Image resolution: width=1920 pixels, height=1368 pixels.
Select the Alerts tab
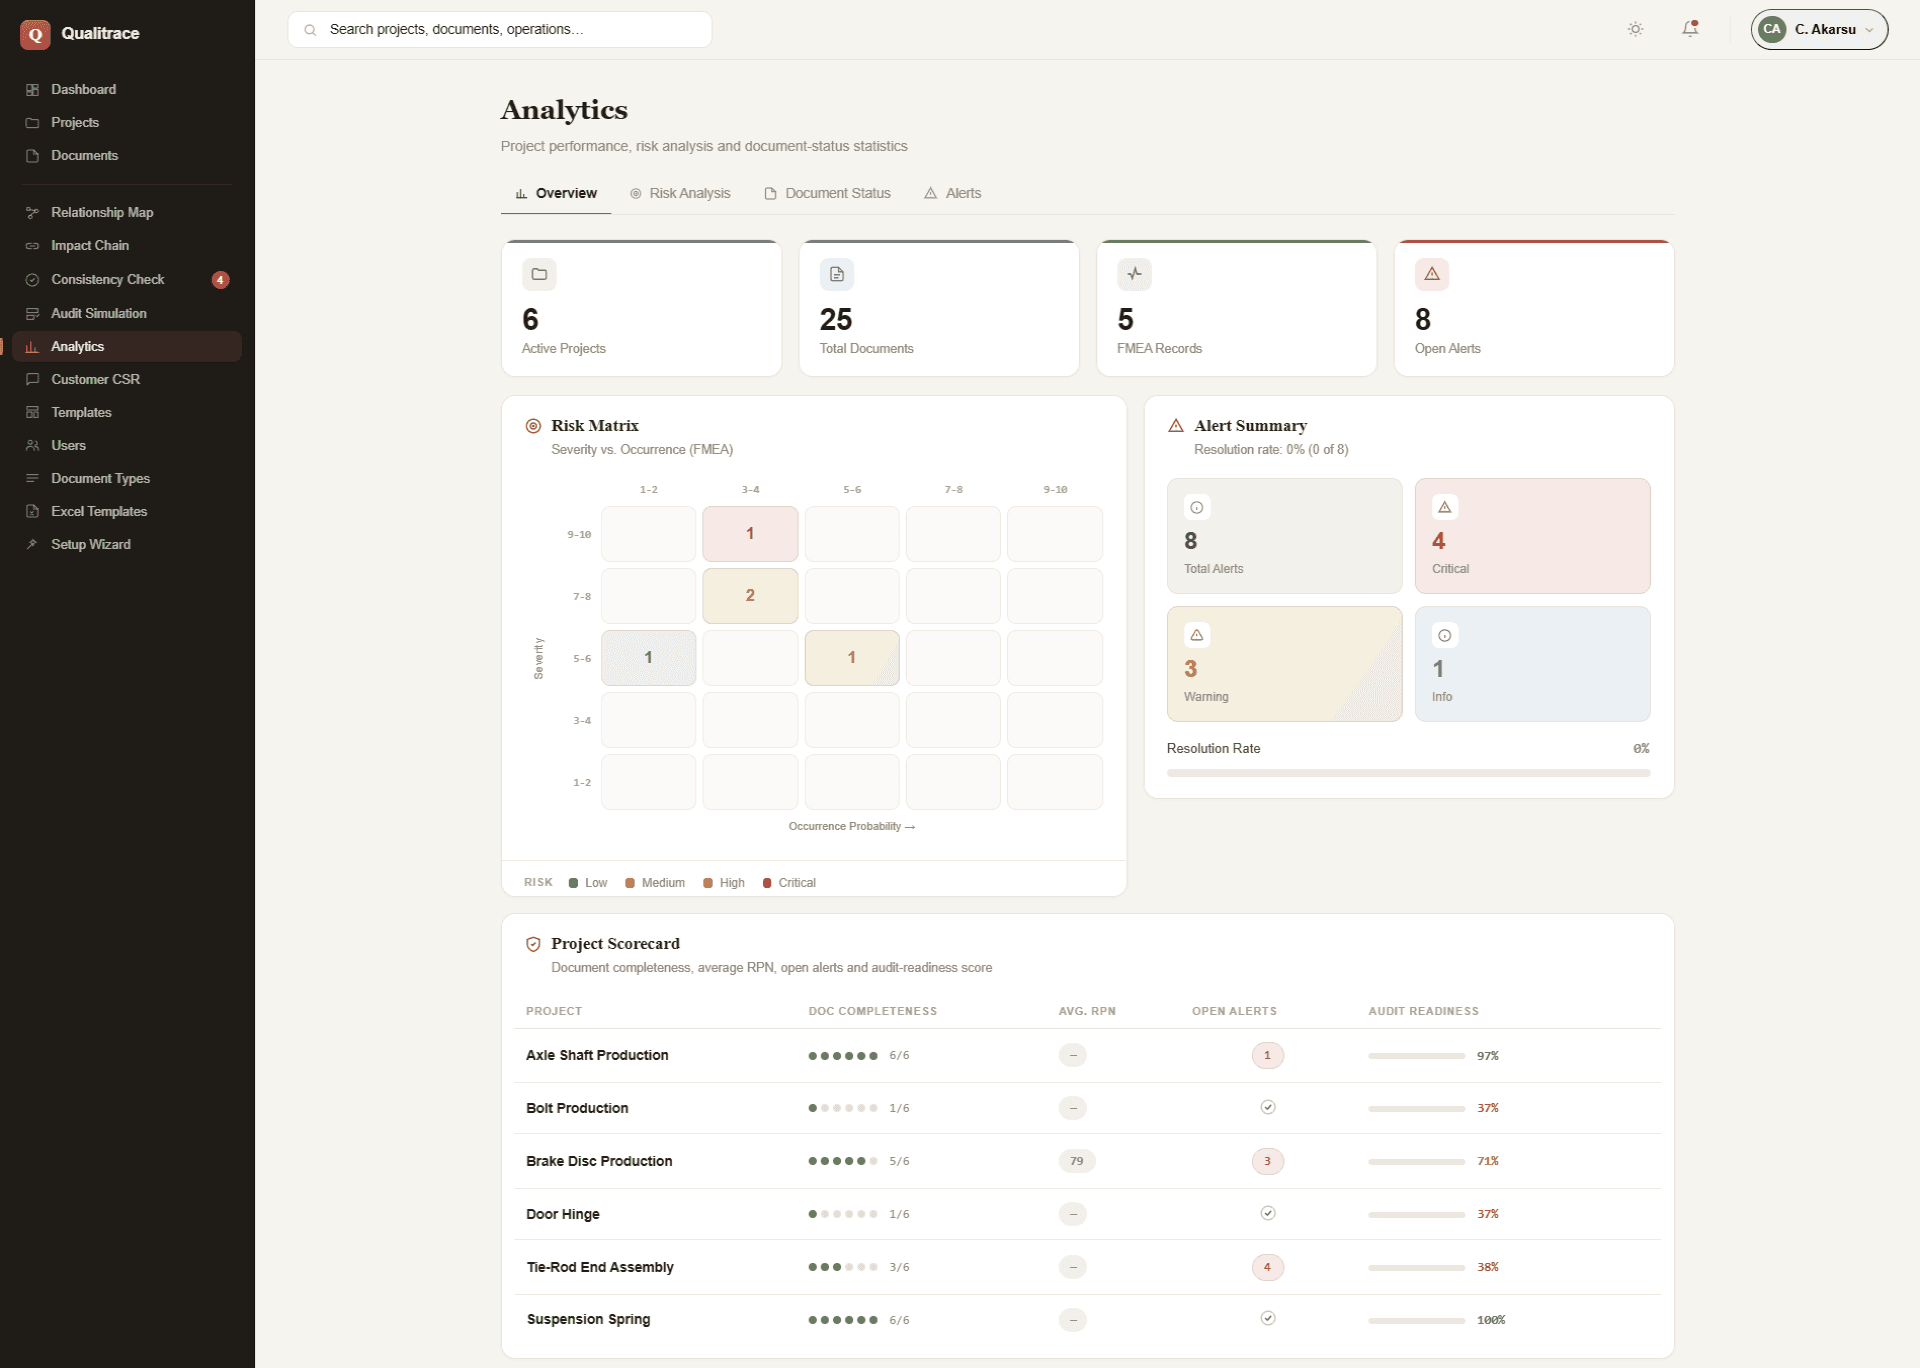click(952, 193)
